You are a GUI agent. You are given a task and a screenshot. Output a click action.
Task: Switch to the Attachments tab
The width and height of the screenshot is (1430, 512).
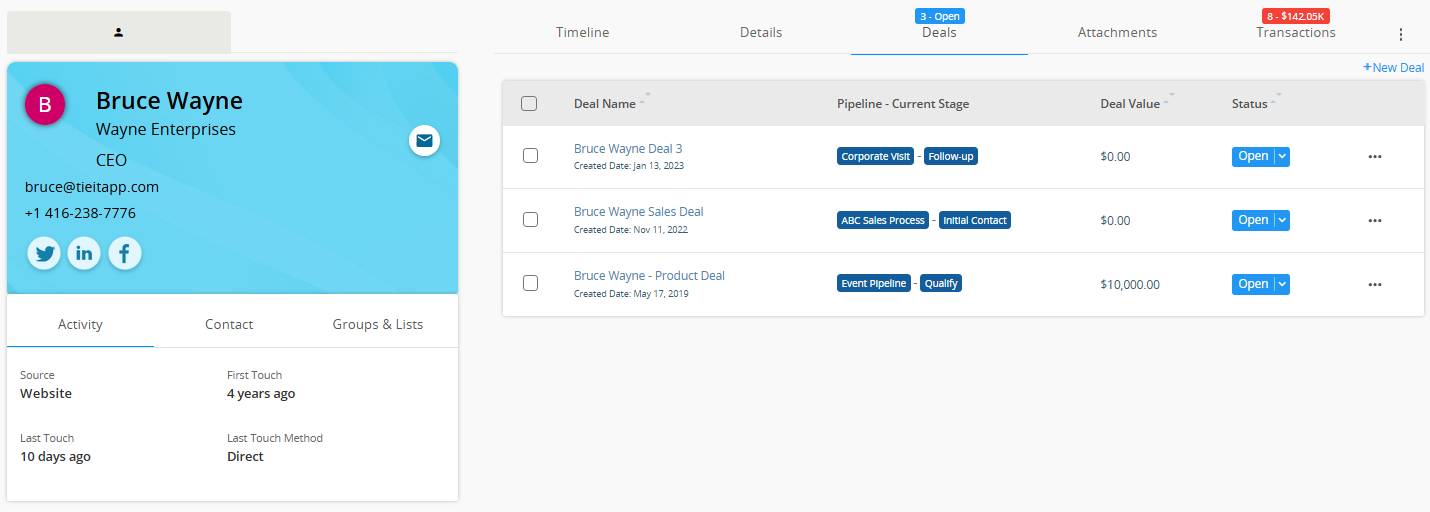tap(1117, 32)
